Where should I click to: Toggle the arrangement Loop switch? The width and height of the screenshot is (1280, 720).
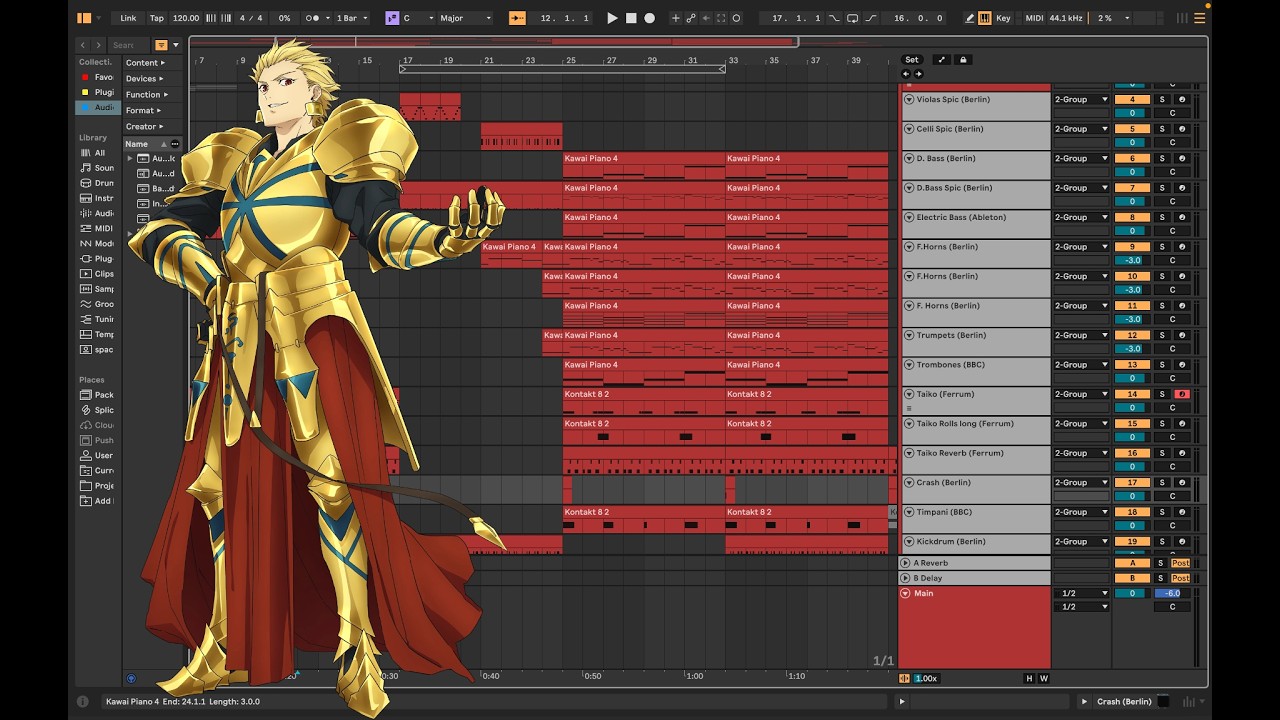853,18
